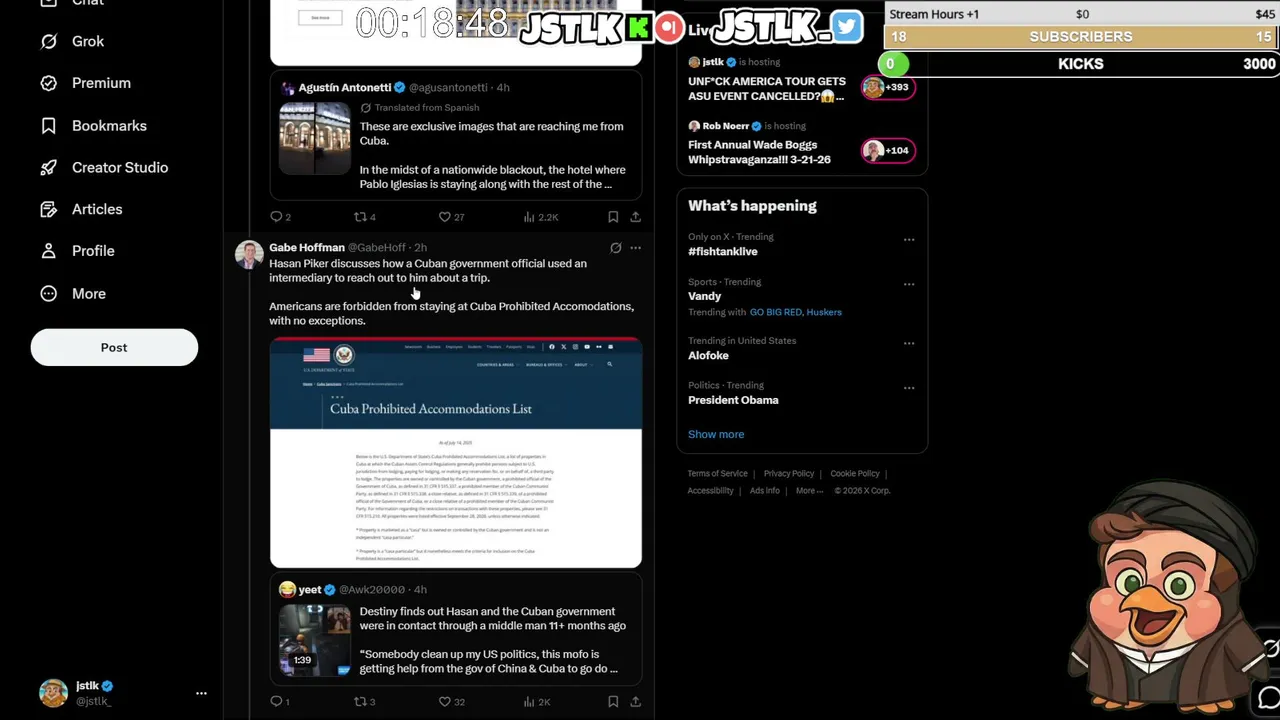View +104 listeners avatar badge
This screenshot has height=720, width=1280.
click(x=888, y=150)
